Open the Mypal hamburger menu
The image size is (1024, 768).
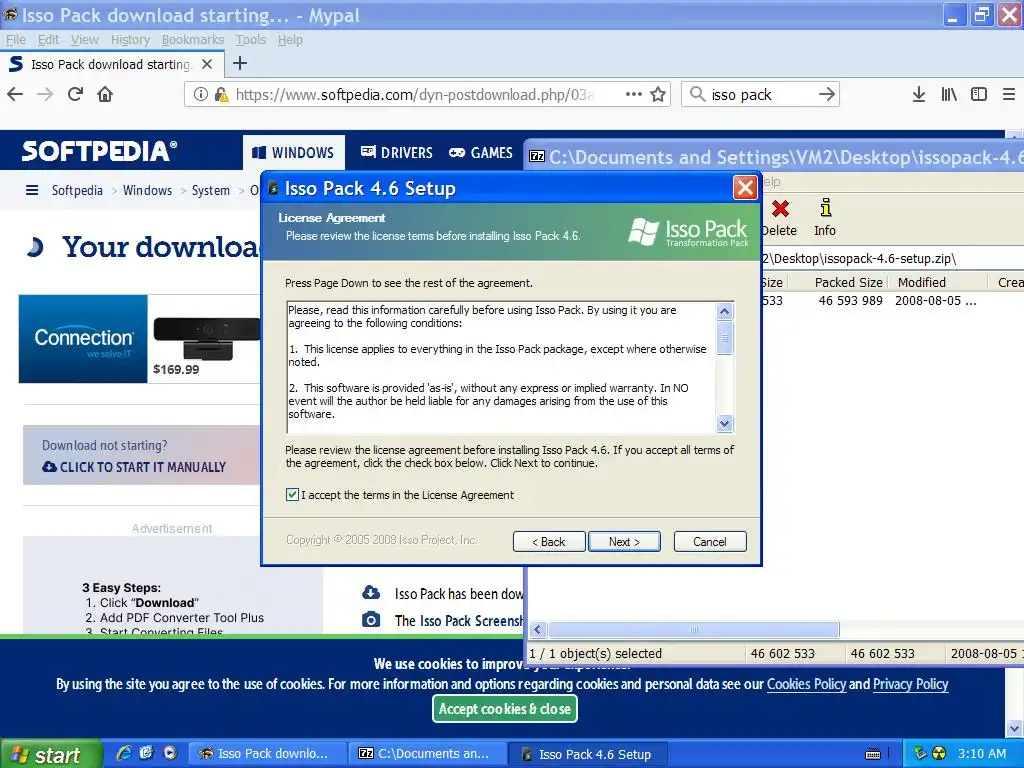click(x=1008, y=95)
